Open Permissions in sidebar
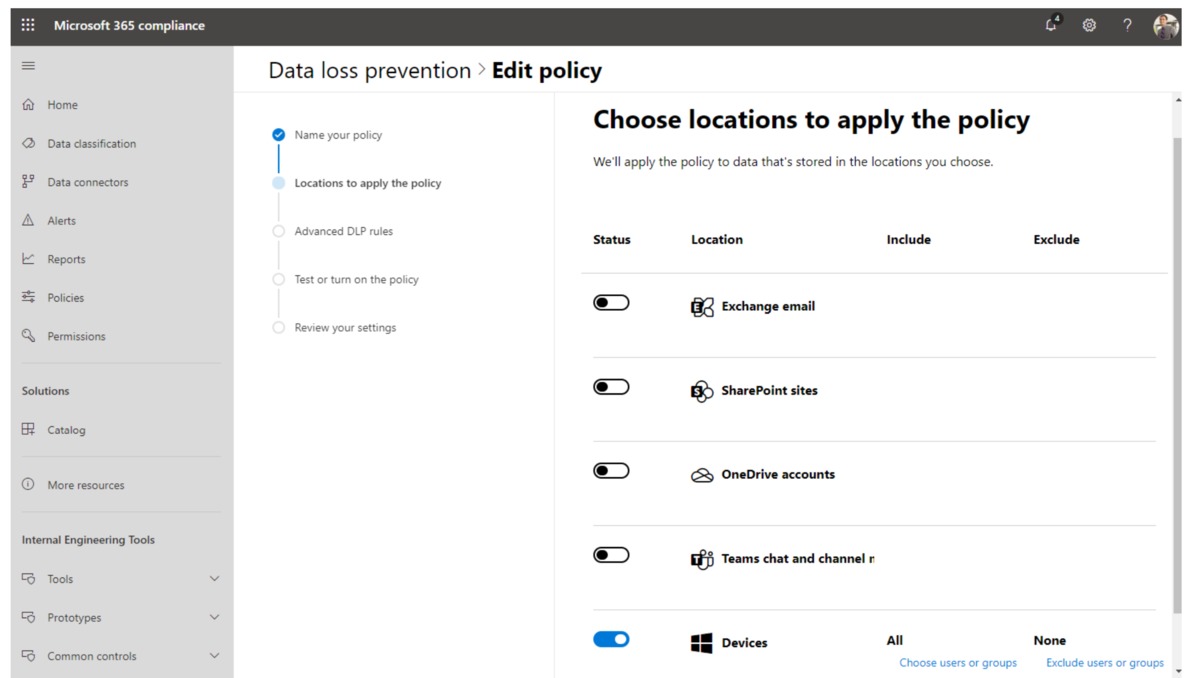 [76, 336]
